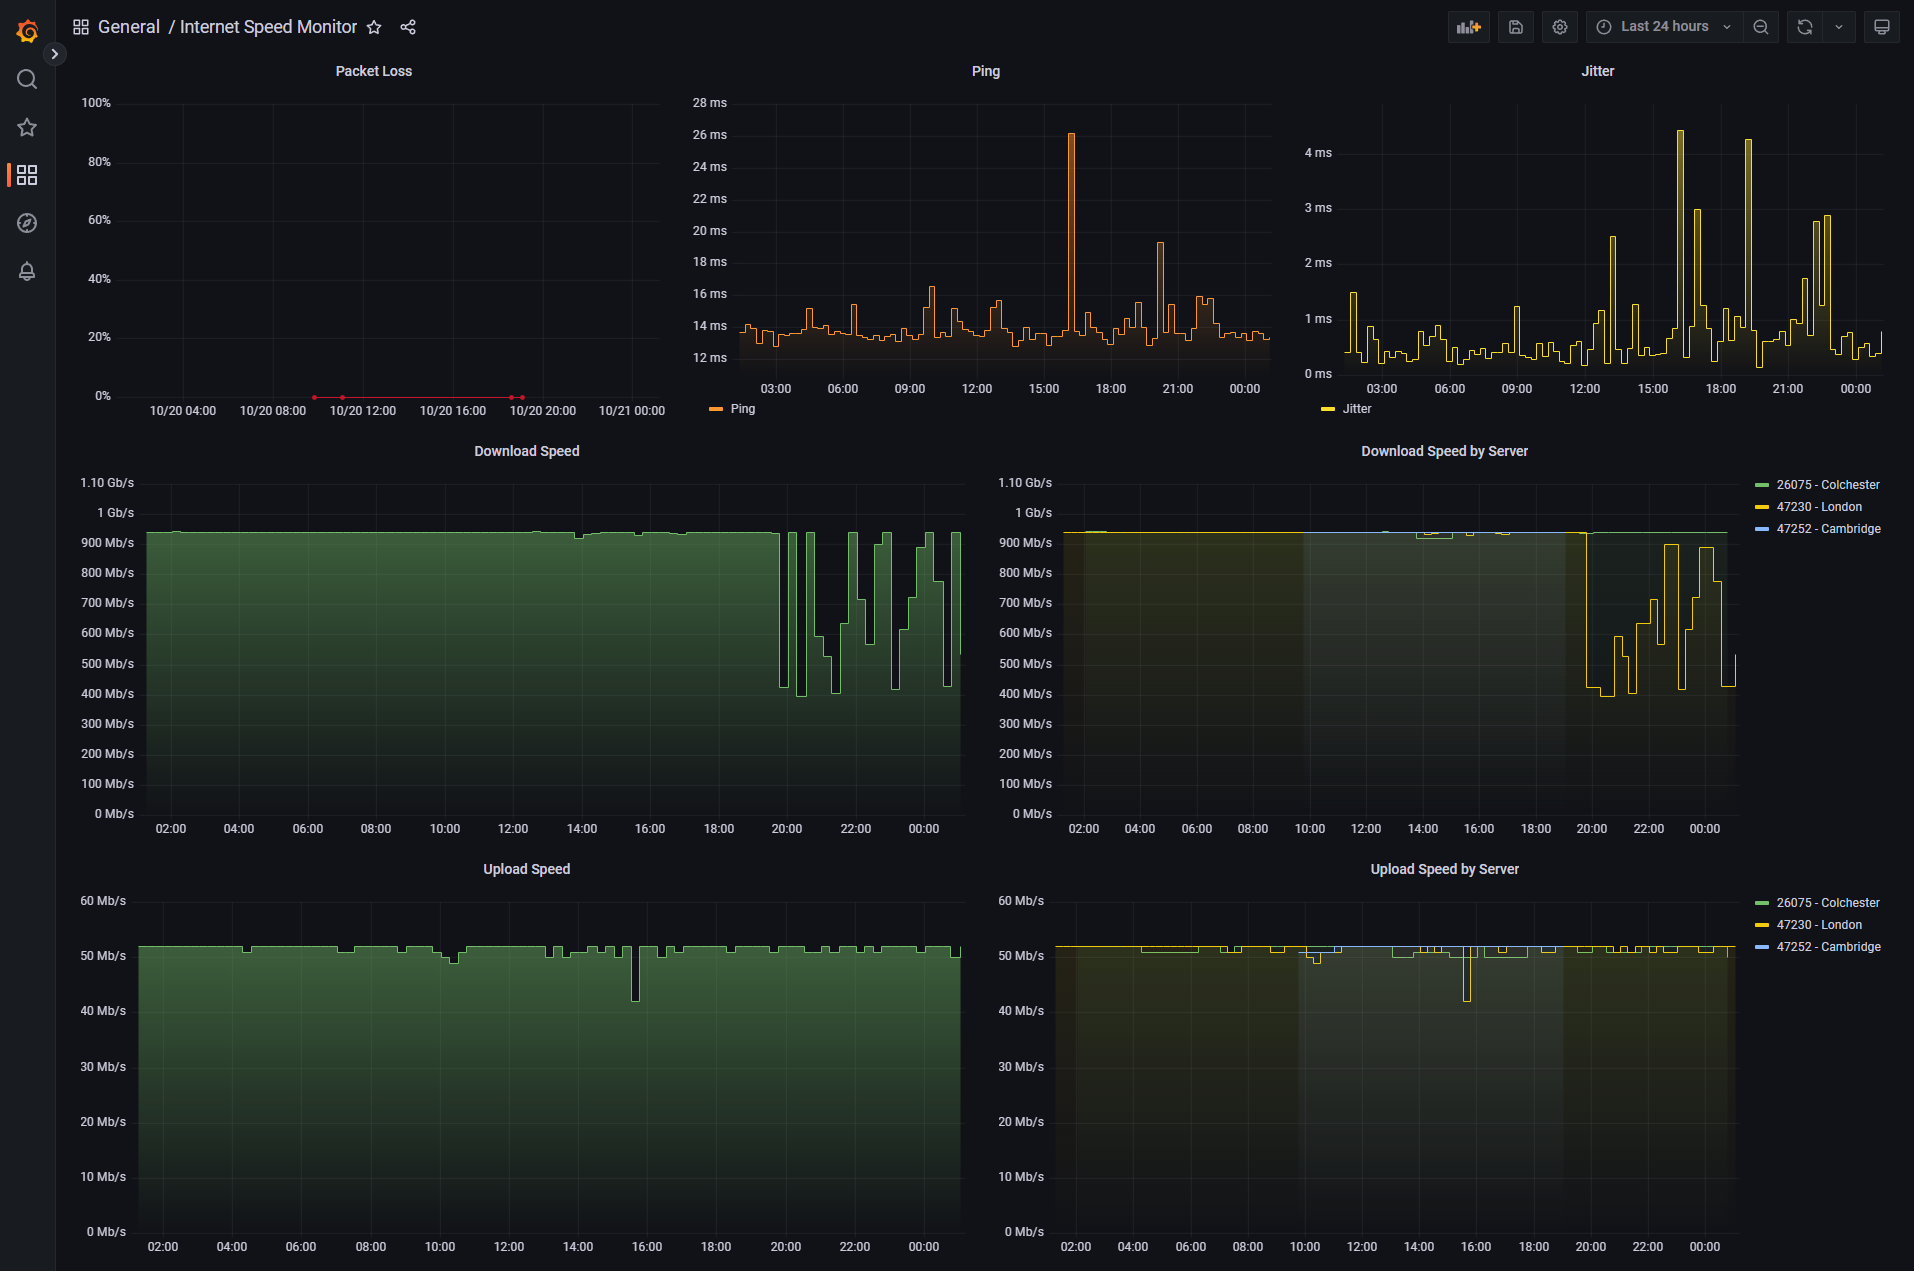Toggle 26075 - Colchester in upload legend
1914x1271 pixels.
point(1828,903)
